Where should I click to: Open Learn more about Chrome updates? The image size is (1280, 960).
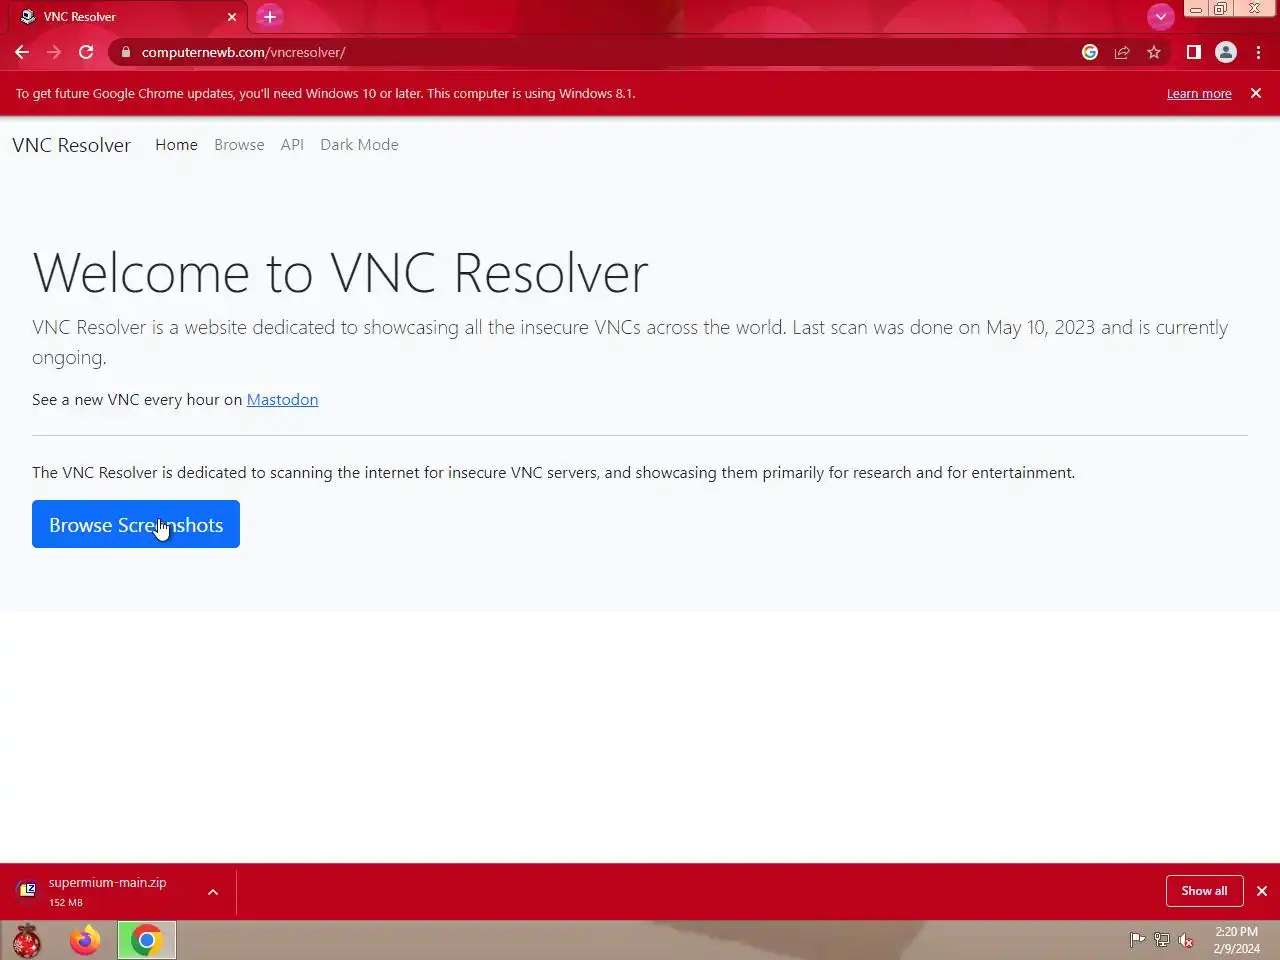(1199, 94)
